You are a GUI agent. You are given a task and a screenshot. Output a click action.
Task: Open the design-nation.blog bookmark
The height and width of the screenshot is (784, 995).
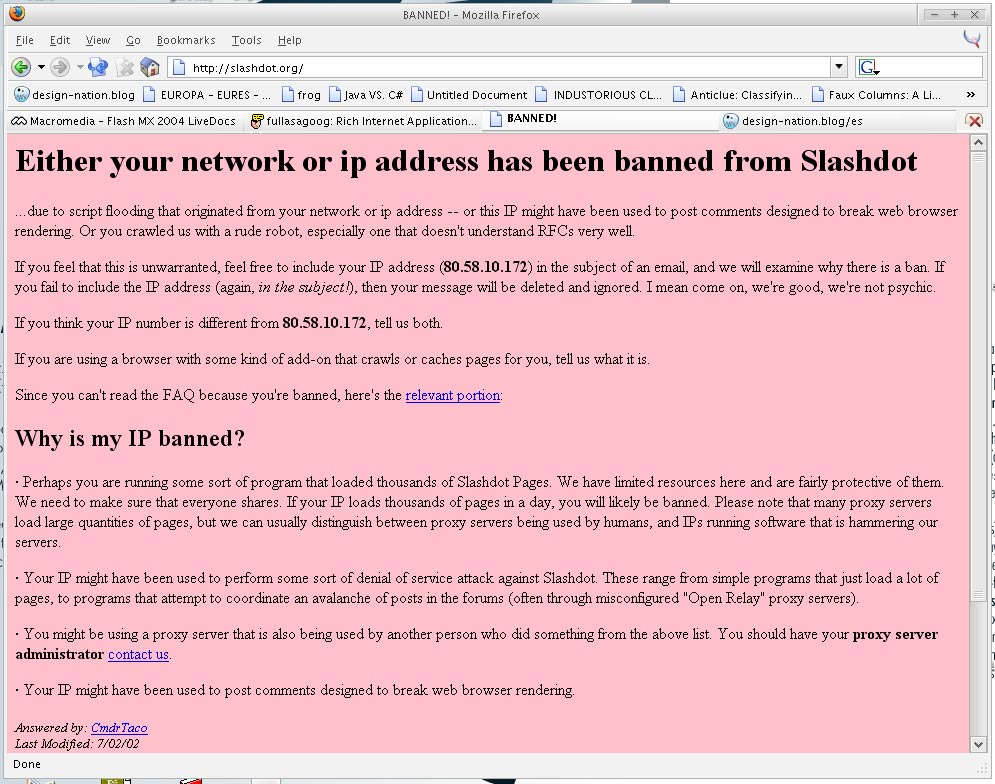click(75, 95)
